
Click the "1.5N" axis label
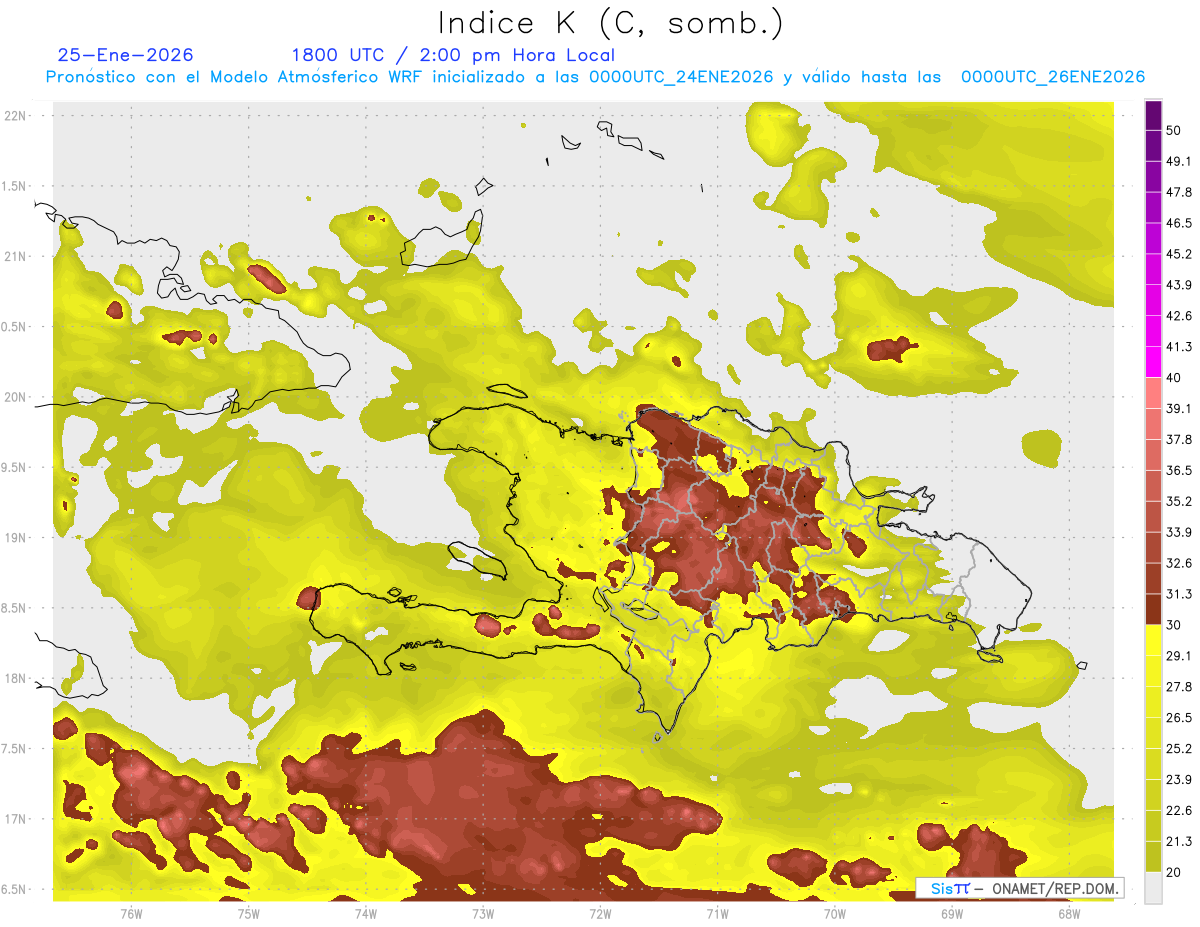(x=14, y=186)
